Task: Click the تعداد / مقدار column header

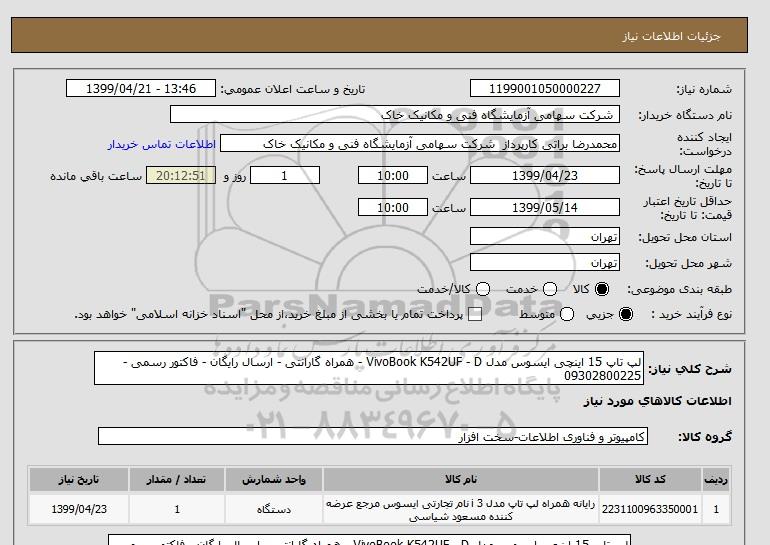Action: (177, 479)
